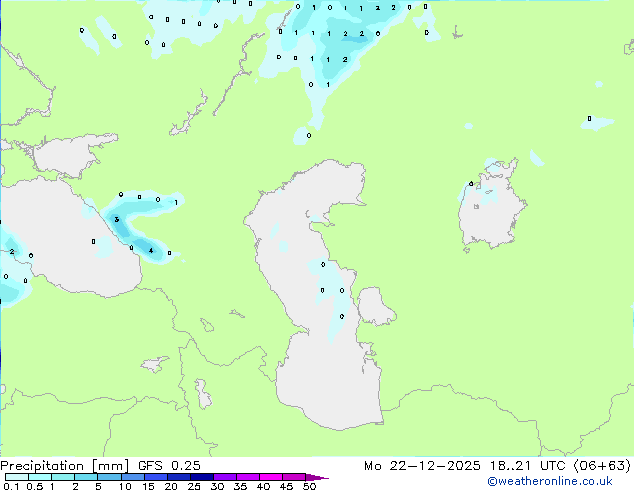Viewport: 634px width, 490px height.
Task: Click the 40–45 mm magenta swatch
Action: coord(271,477)
